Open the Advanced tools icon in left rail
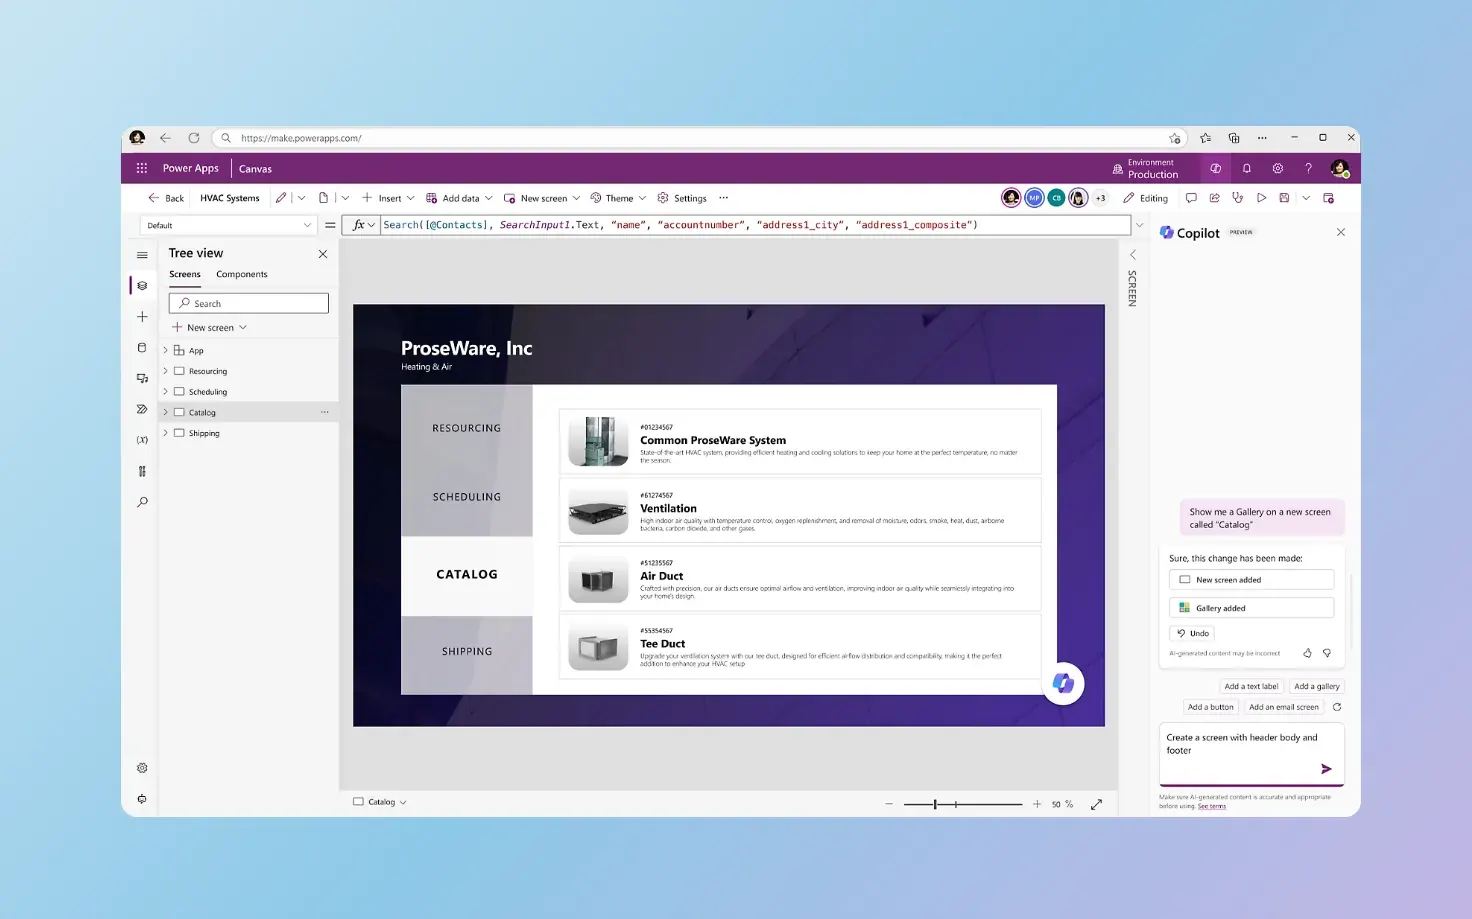This screenshot has width=1472, height=919. pyautogui.click(x=142, y=471)
